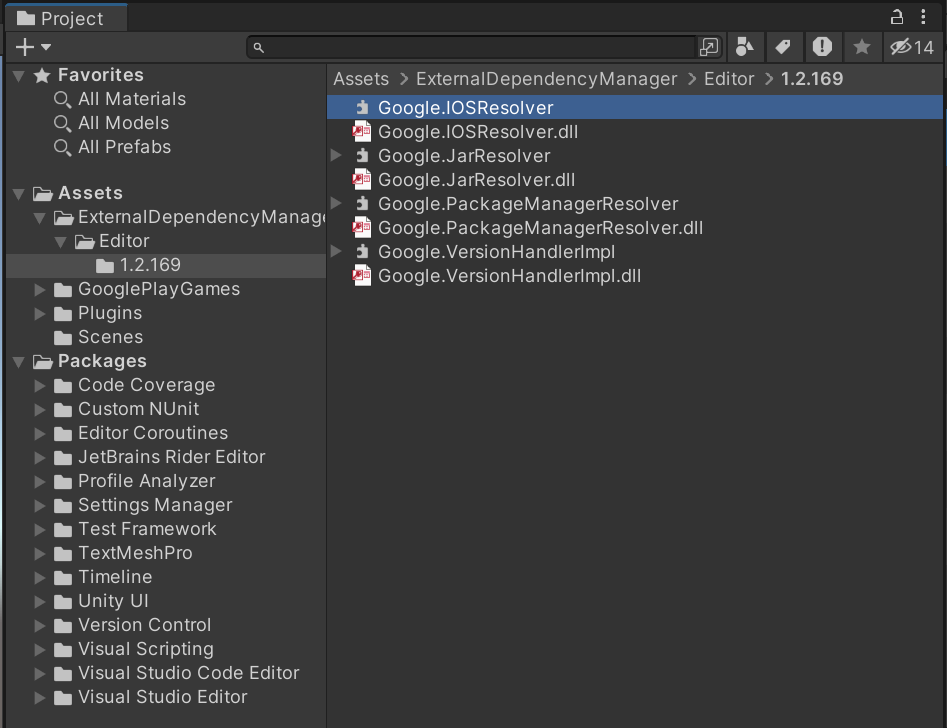Open the Search by Log Type filter
This screenshot has height=728, width=947.
coord(822,47)
